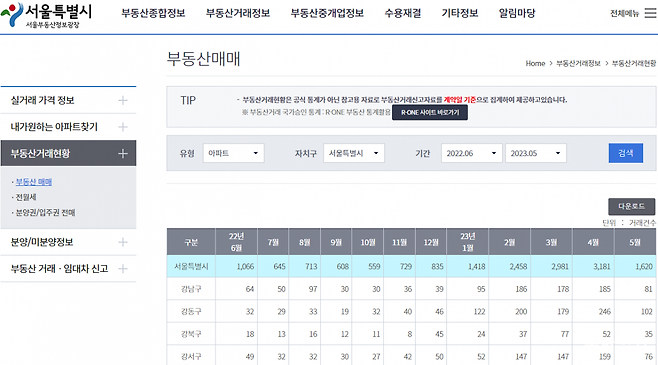658x365 pixels.
Task: Expand 부동산 거래·임대차 신고 plus icon
Action: click(123, 269)
